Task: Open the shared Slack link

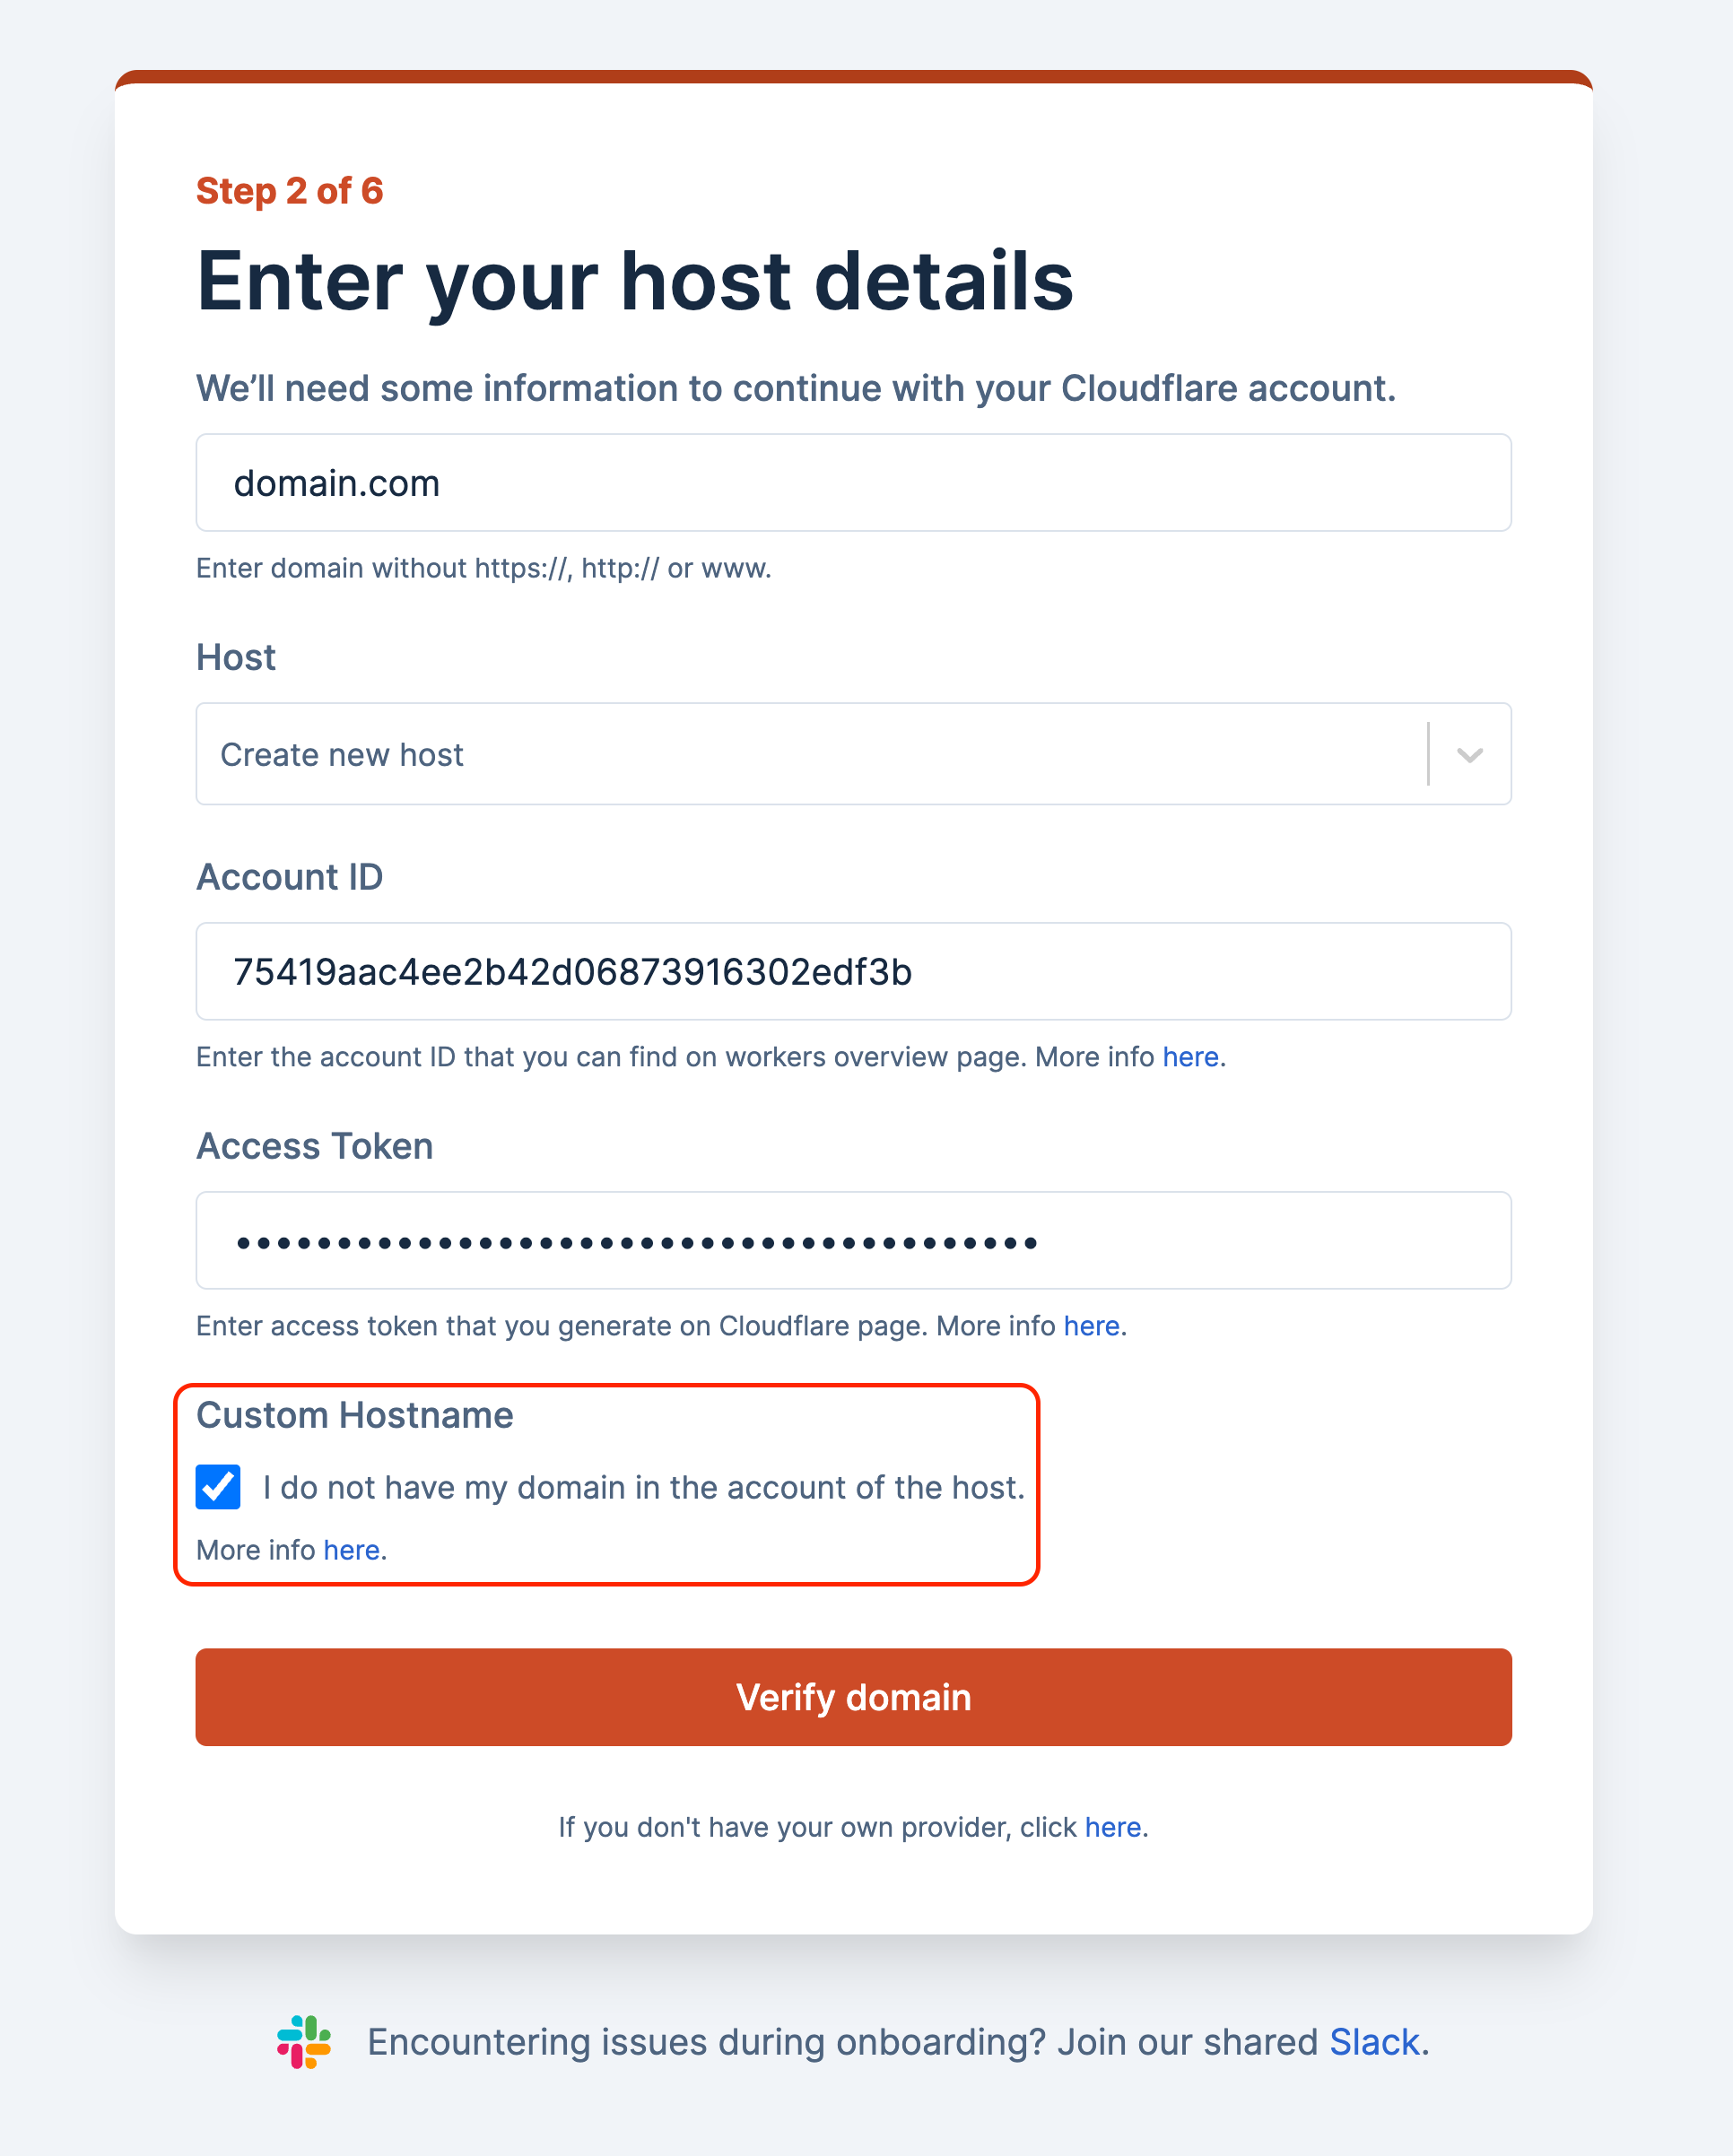Action: pyautogui.click(x=1374, y=2042)
